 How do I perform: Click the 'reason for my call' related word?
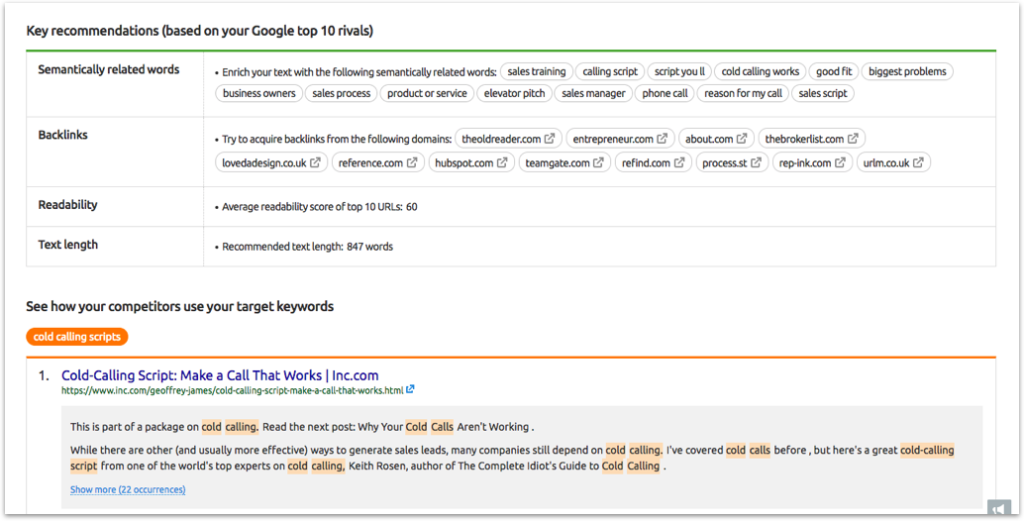pos(743,93)
